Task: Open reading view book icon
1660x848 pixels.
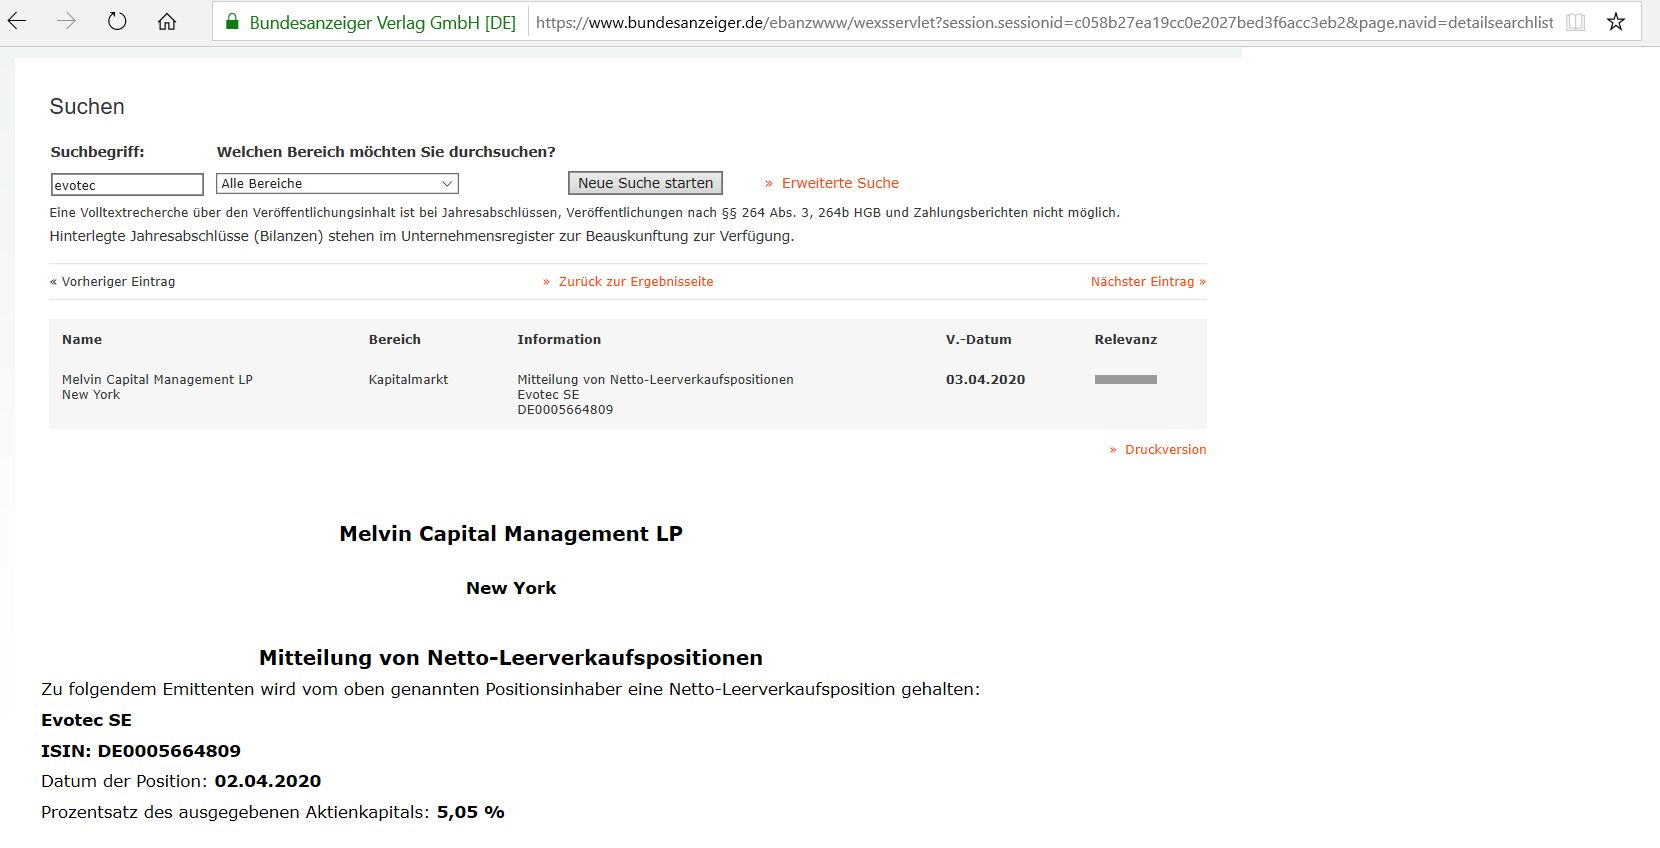Action: [1576, 22]
